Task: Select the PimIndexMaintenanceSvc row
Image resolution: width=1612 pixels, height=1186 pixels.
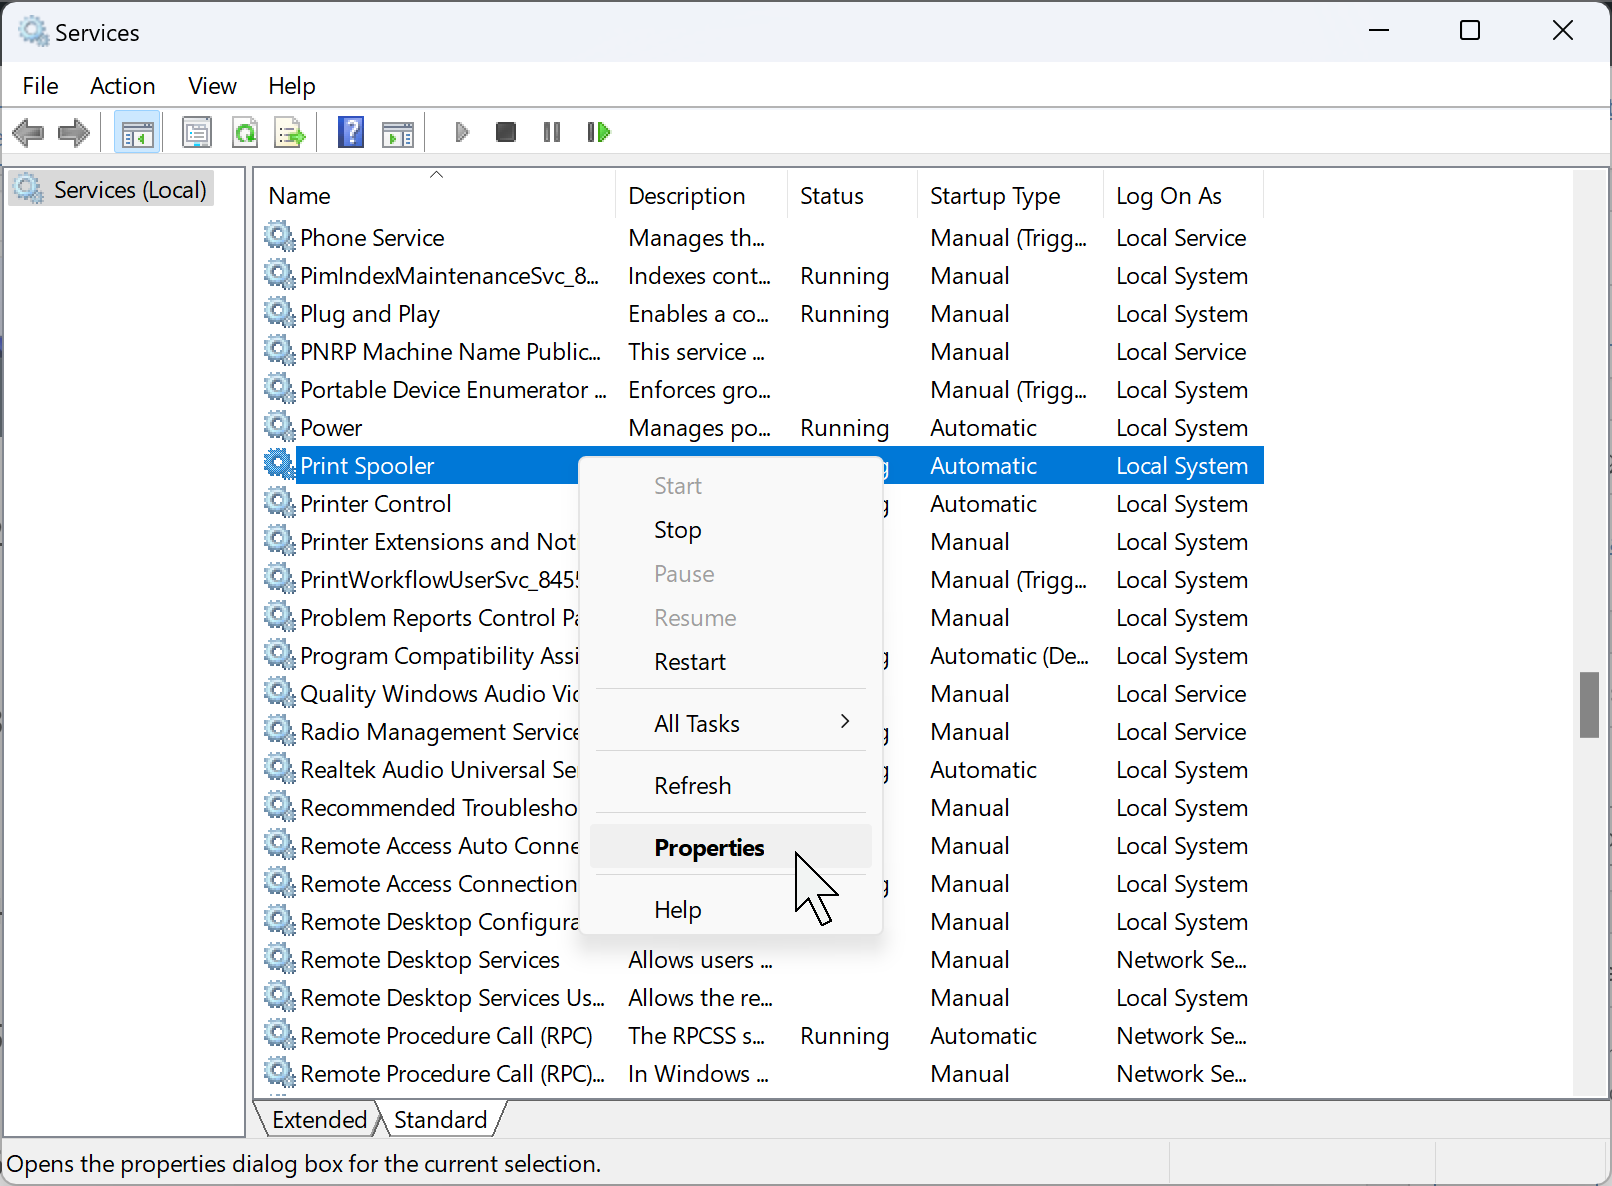Action: [761, 275]
